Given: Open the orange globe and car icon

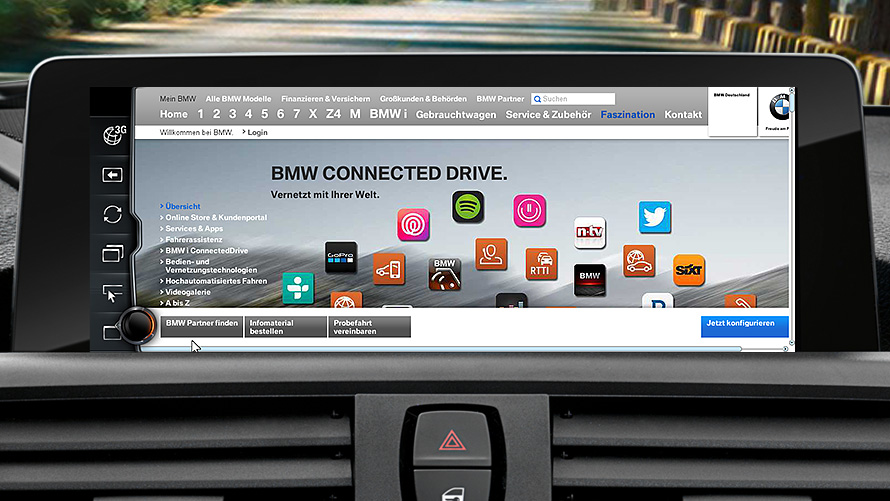Looking at the screenshot, I should click(x=639, y=261).
